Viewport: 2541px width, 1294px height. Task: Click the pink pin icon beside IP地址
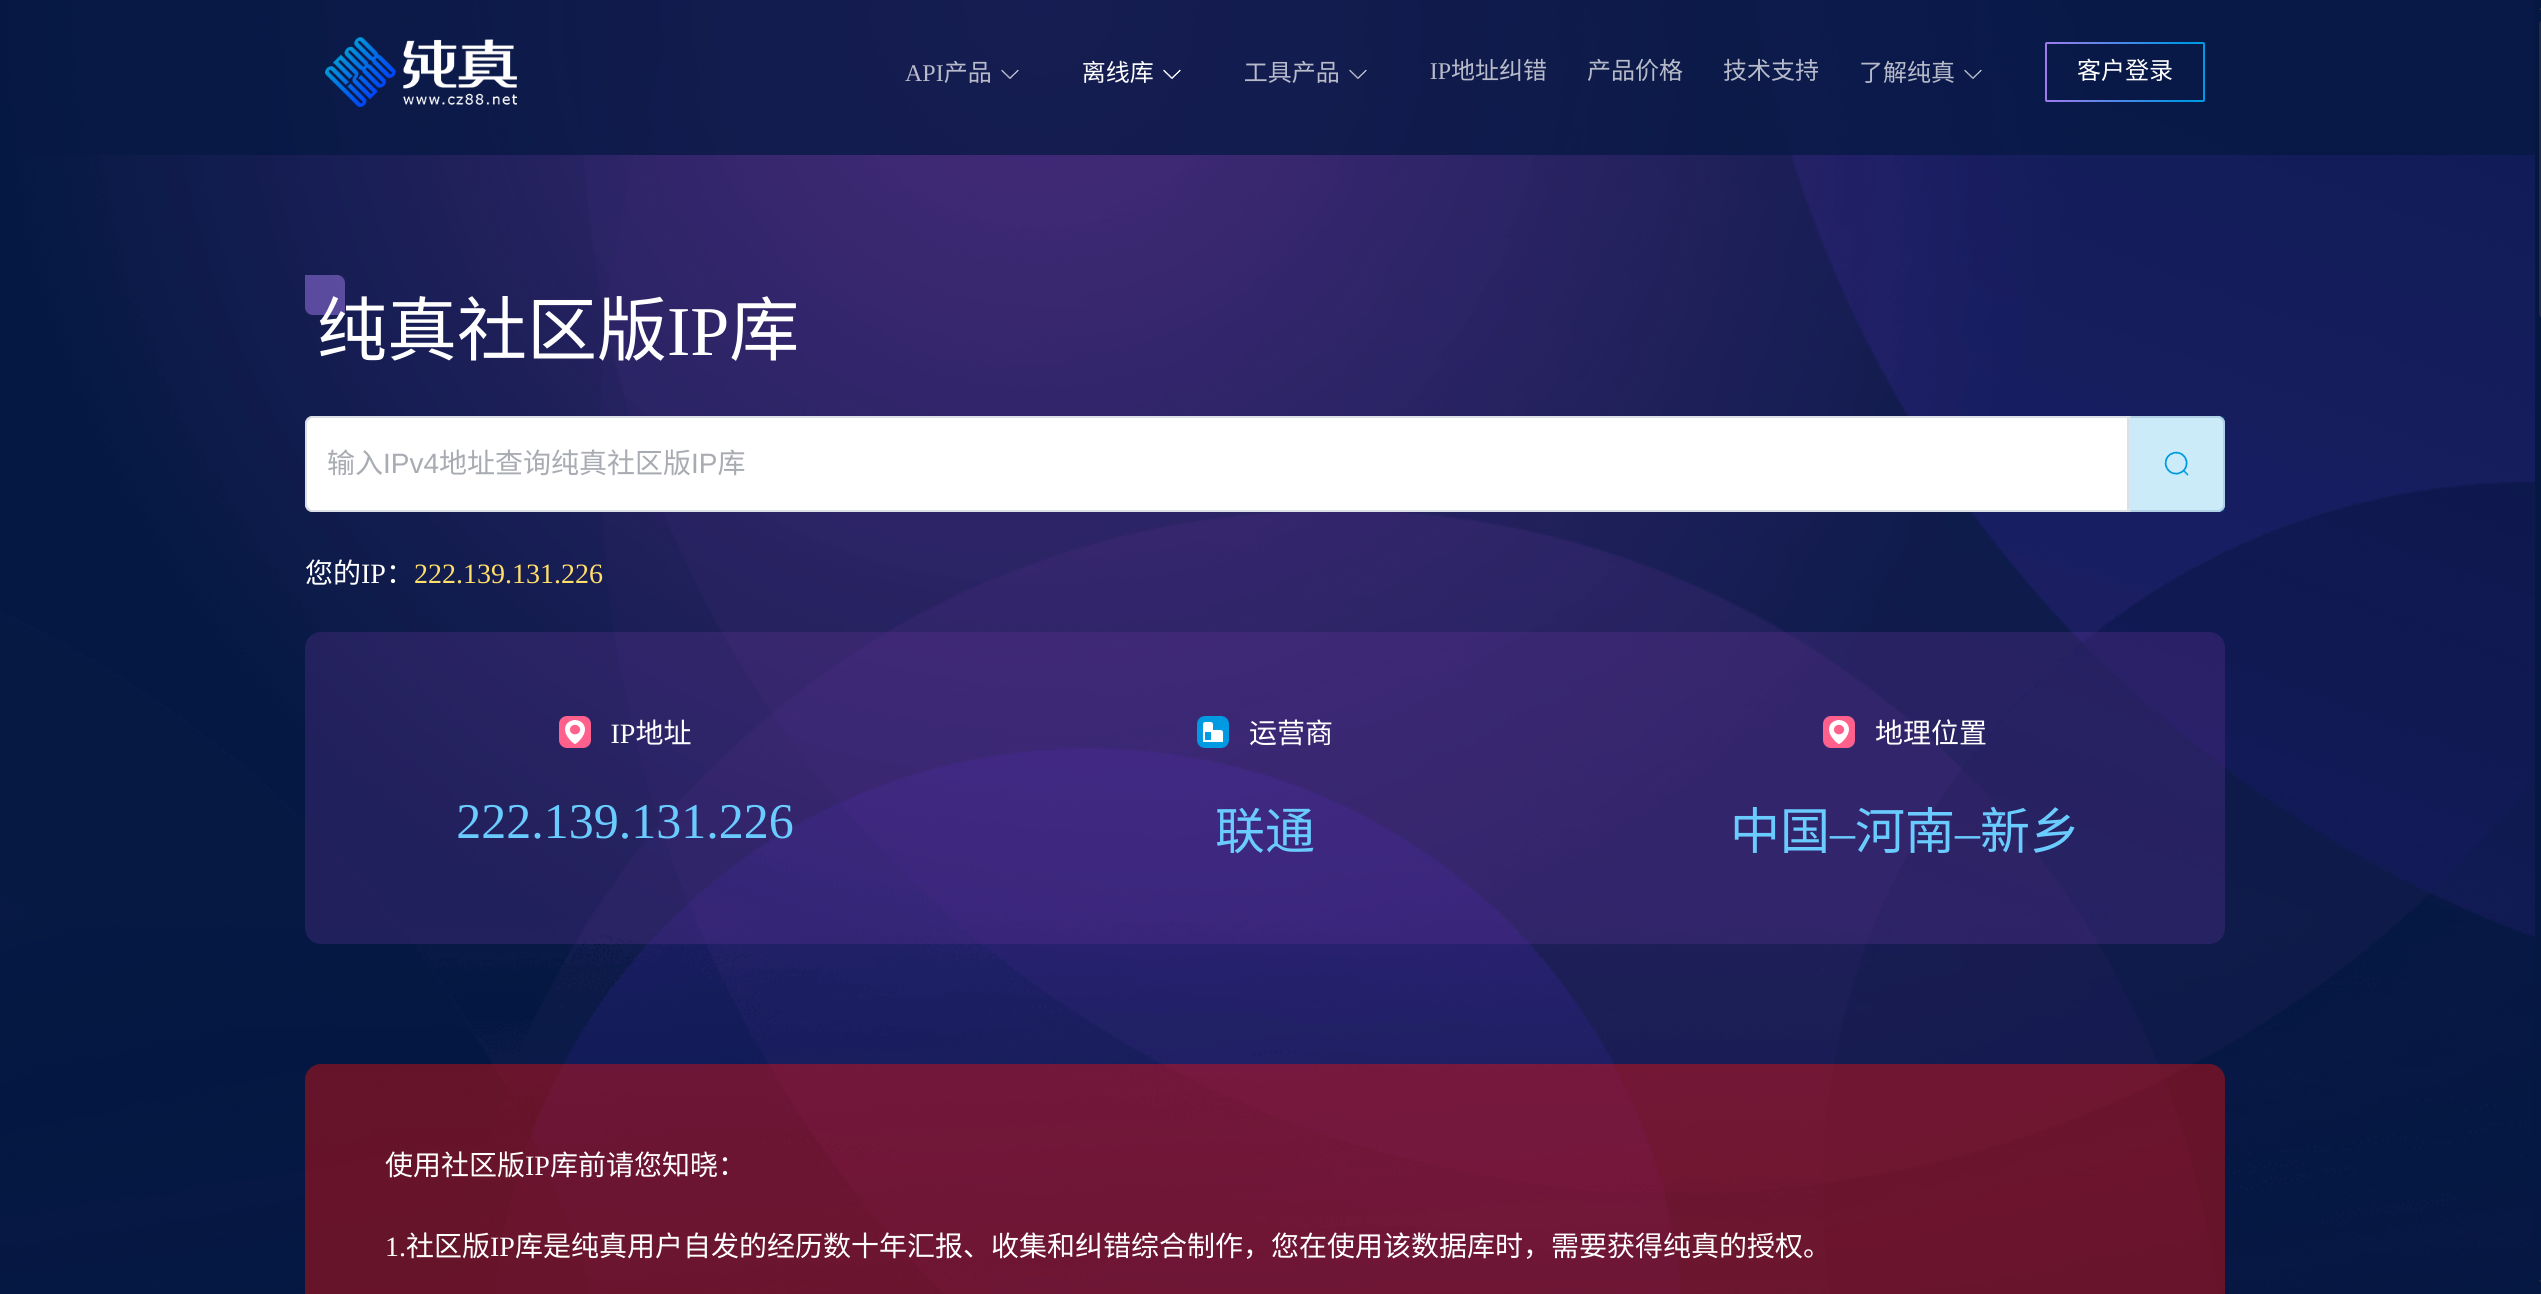pos(574,732)
